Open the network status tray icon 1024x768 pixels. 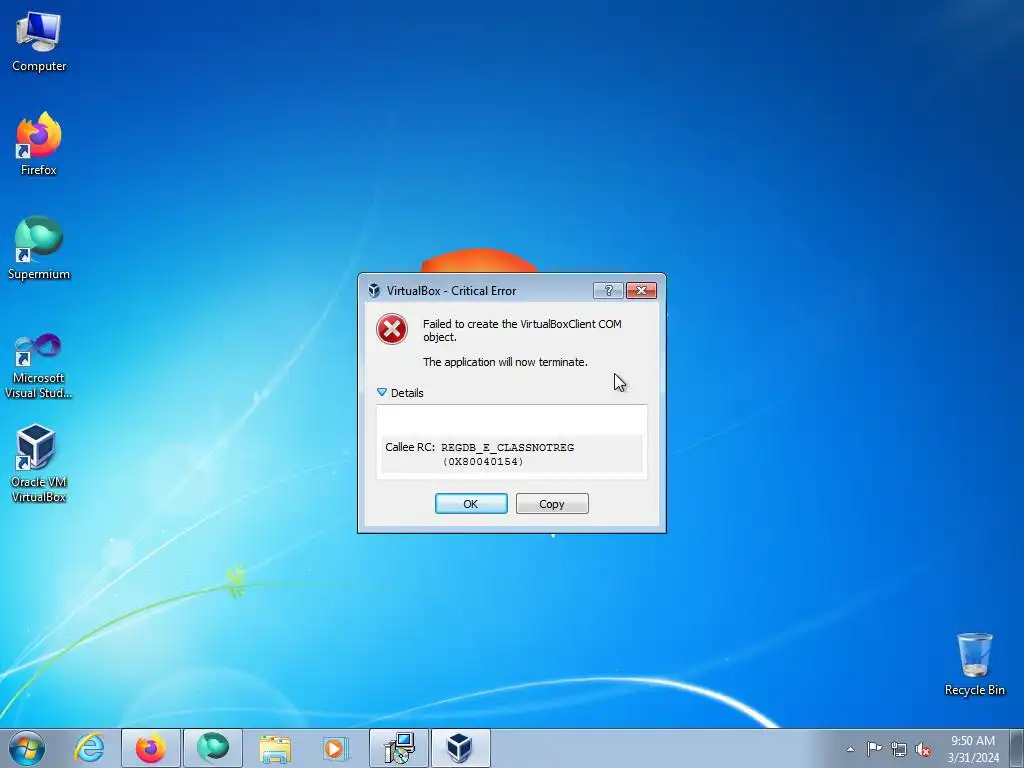tap(899, 749)
